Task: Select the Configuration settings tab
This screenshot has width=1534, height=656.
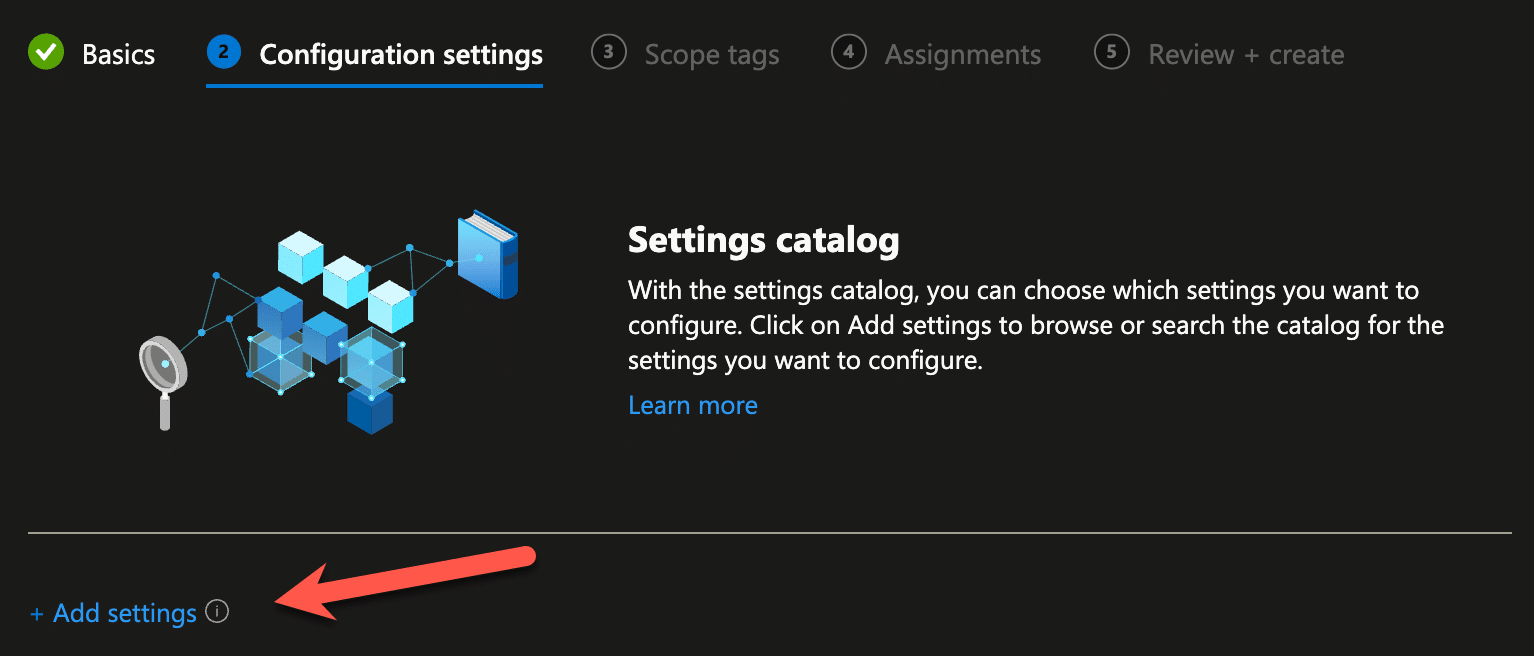Action: click(400, 53)
